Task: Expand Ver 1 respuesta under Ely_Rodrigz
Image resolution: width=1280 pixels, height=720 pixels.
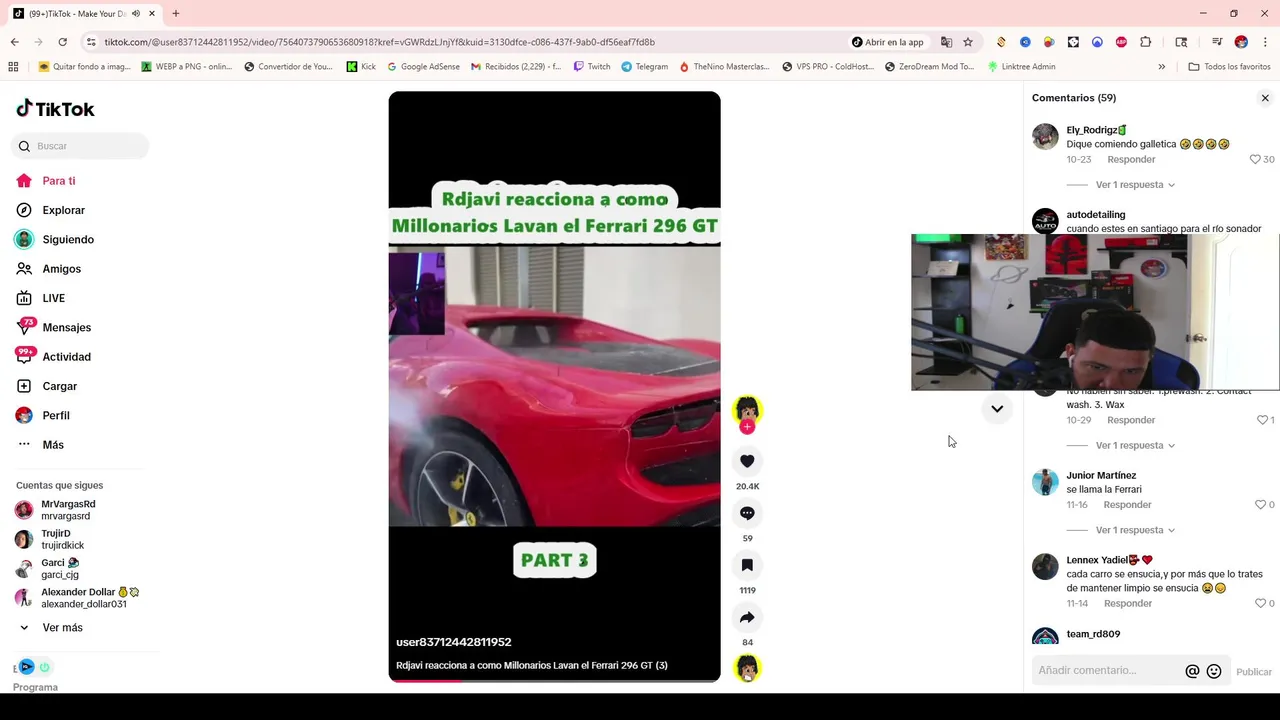Action: tap(1135, 185)
